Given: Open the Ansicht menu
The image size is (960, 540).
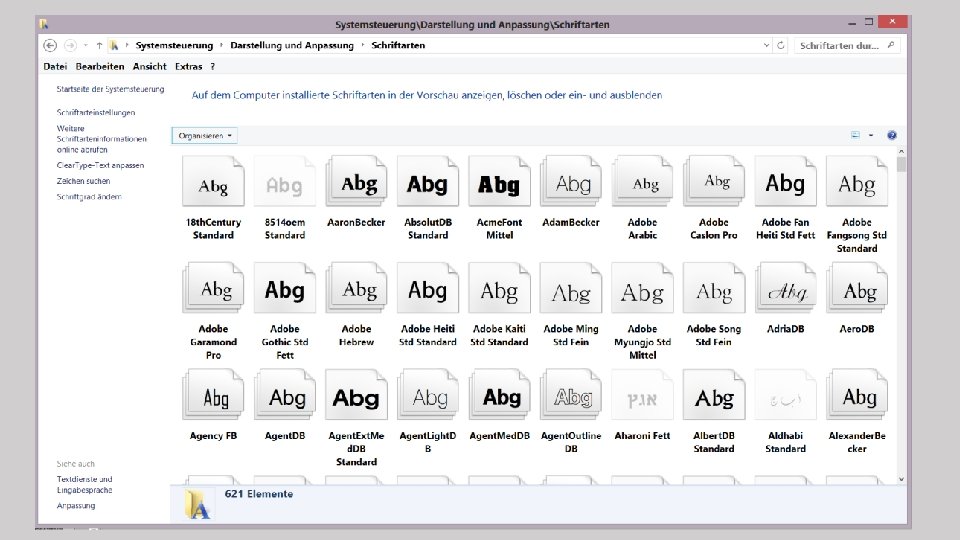Looking at the screenshot, I should pyautogui.click(x=149, y=66).
